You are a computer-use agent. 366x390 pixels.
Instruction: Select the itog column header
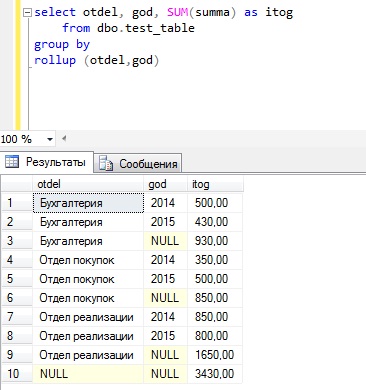[215, 184]
